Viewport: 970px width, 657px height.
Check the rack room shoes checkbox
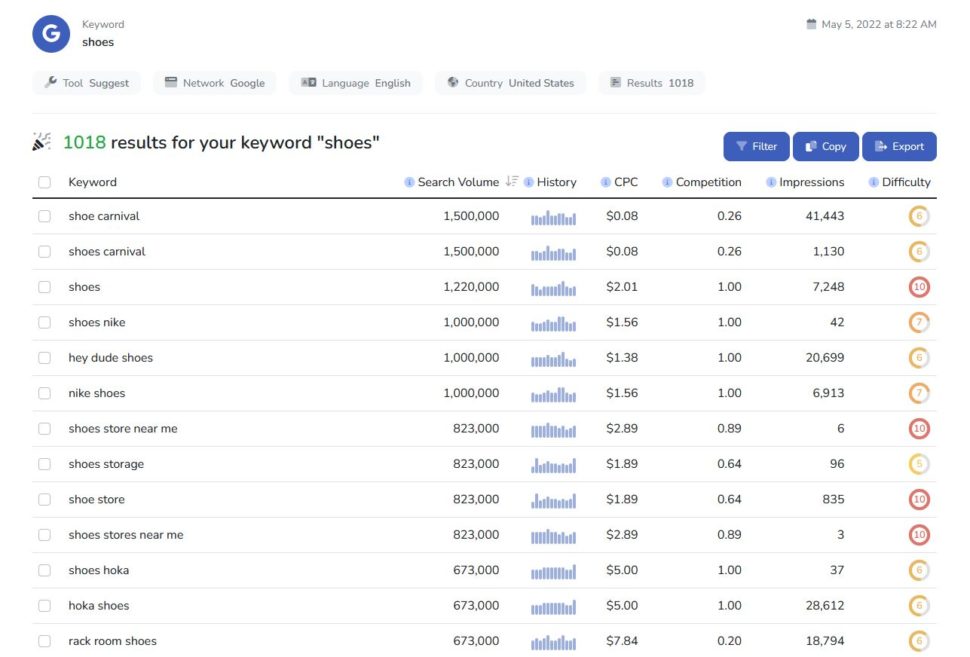[45, 641]
